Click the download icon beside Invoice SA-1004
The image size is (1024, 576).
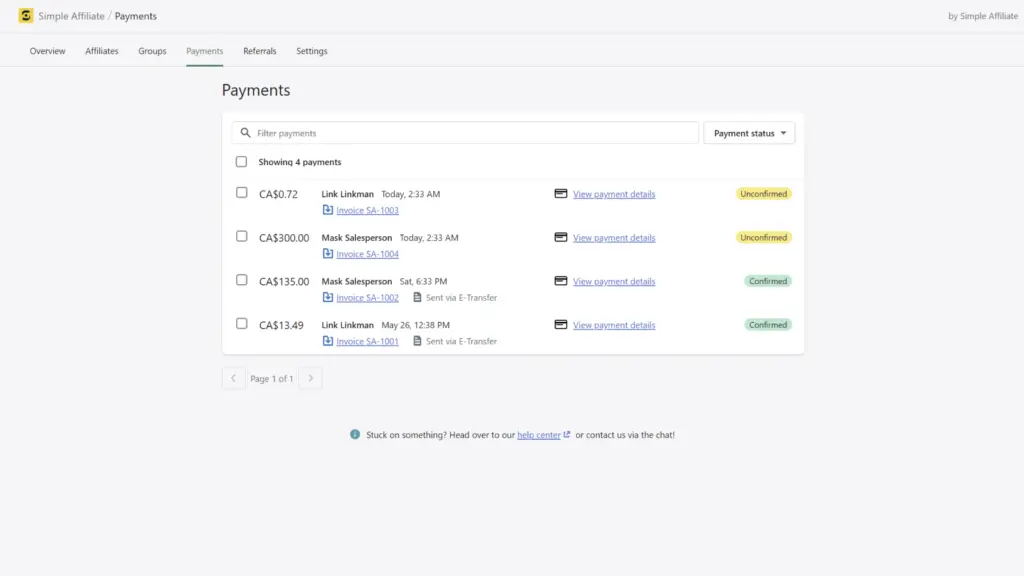pyautogui.click(x=328, y=254)
